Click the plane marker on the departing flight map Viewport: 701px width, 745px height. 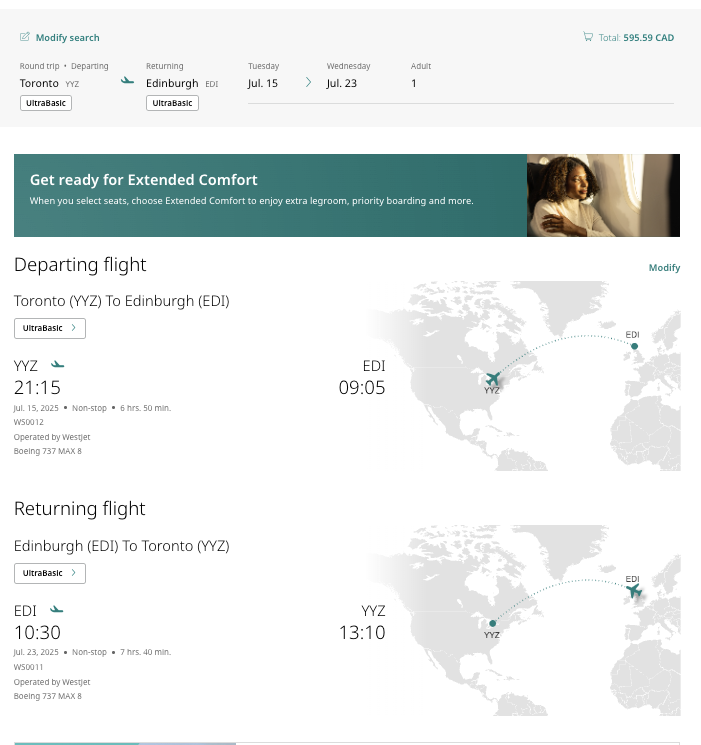pos(493,378)
